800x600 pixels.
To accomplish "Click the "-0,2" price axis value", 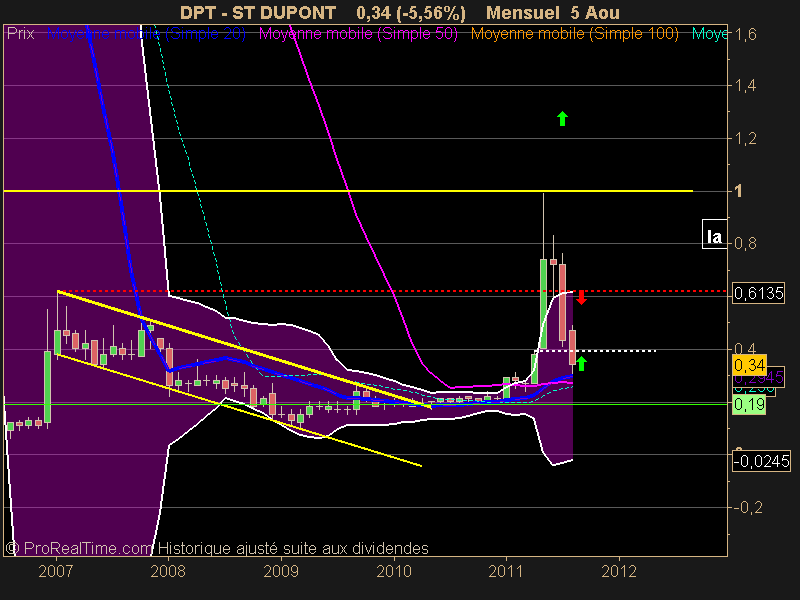I will click(748, 507).
